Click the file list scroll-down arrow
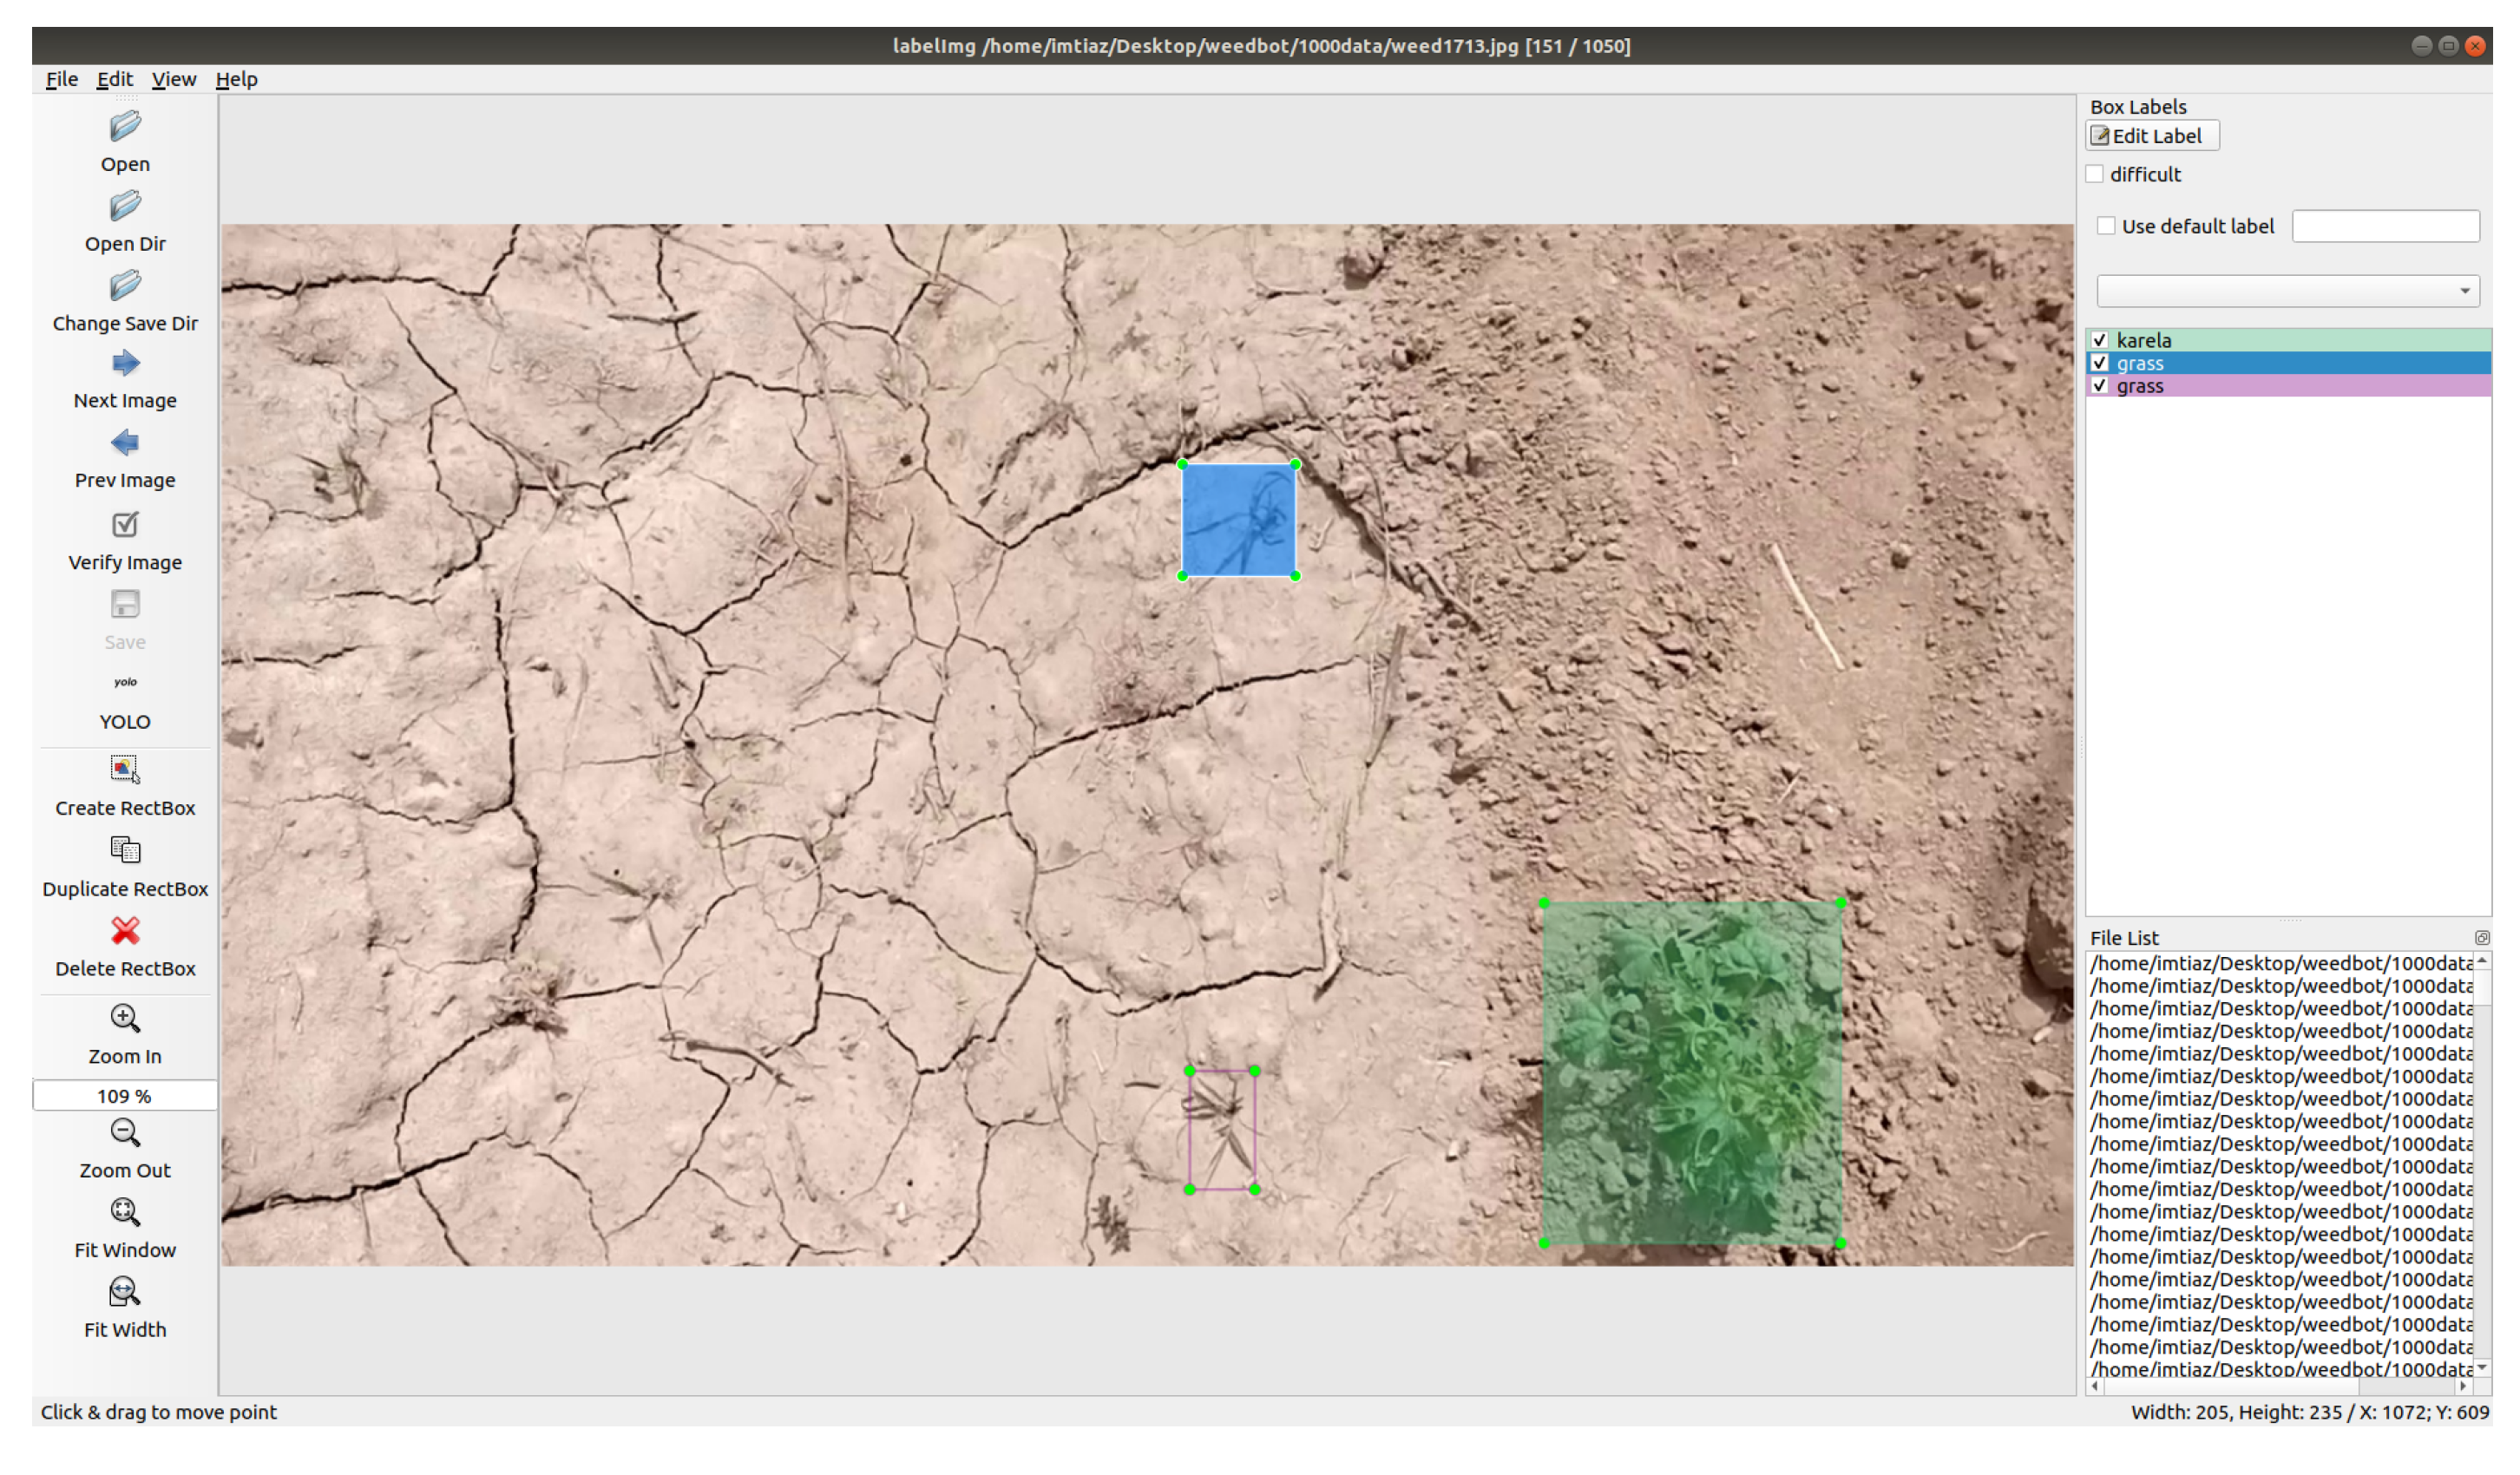The height and width of the screenshot is (1475, 2520). 2482,1367
